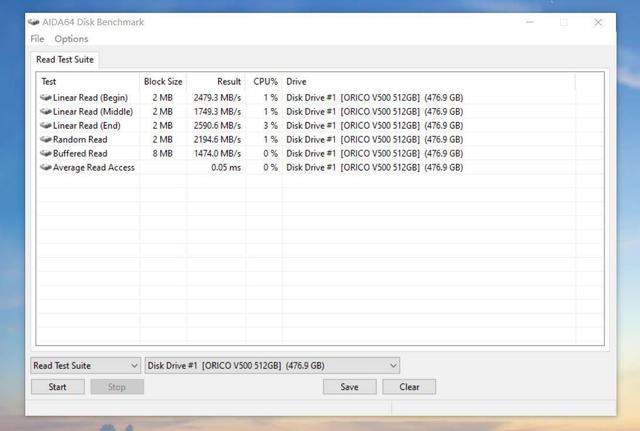Save the benchmark results
Viewport: 640px width, 431px height.
click(x=350, y=387)
